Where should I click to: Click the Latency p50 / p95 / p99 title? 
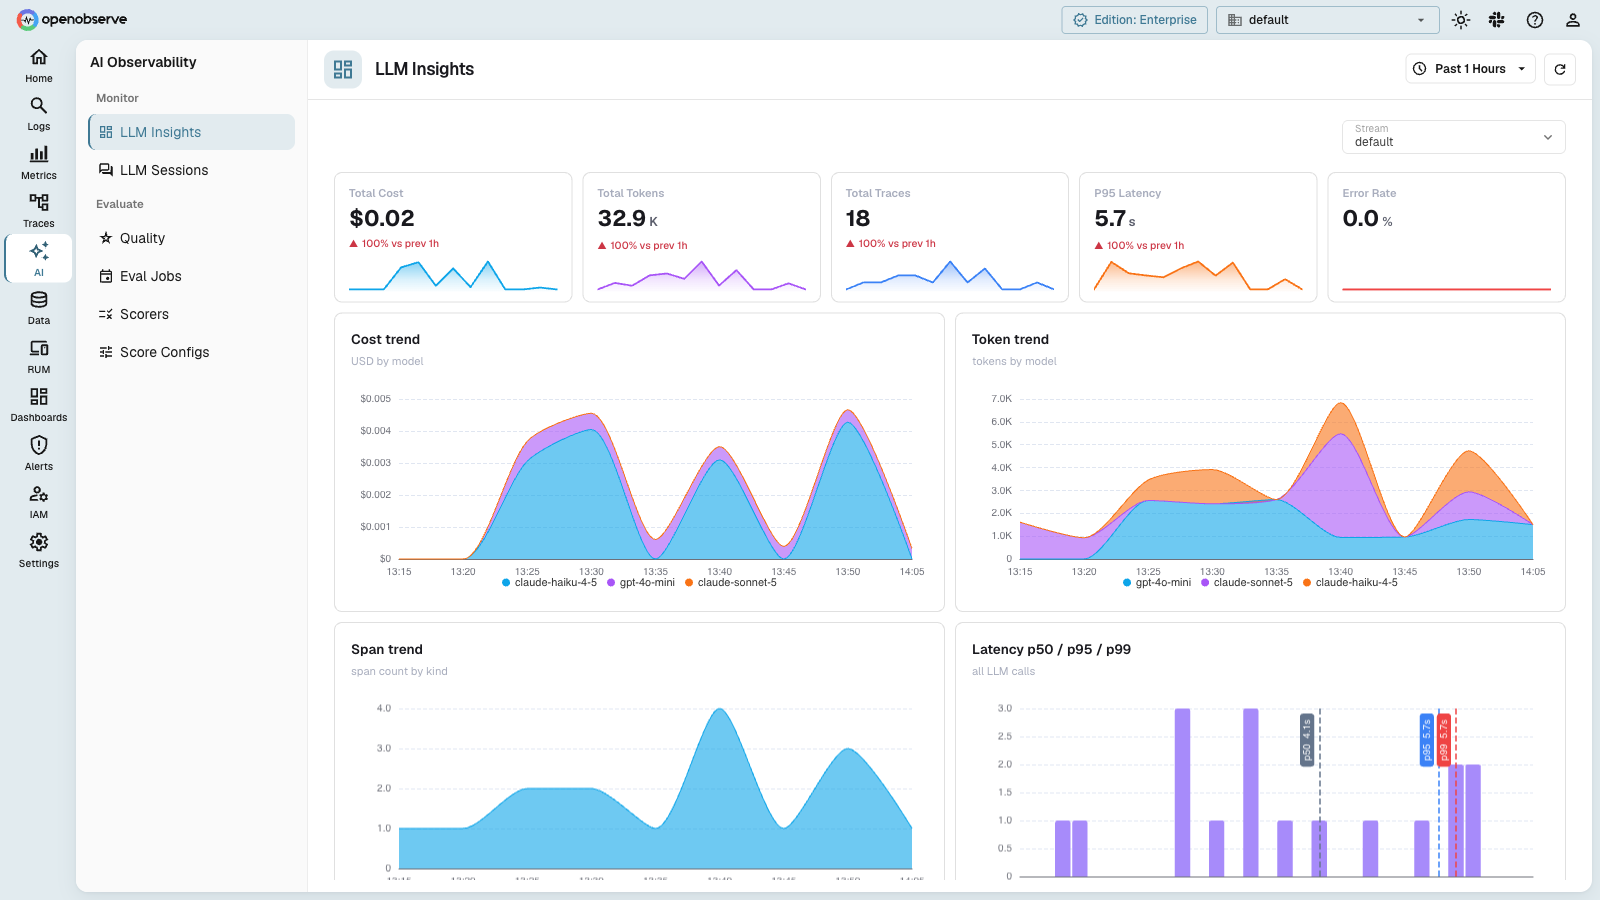pyautogui.click(x=1051, y=650)
